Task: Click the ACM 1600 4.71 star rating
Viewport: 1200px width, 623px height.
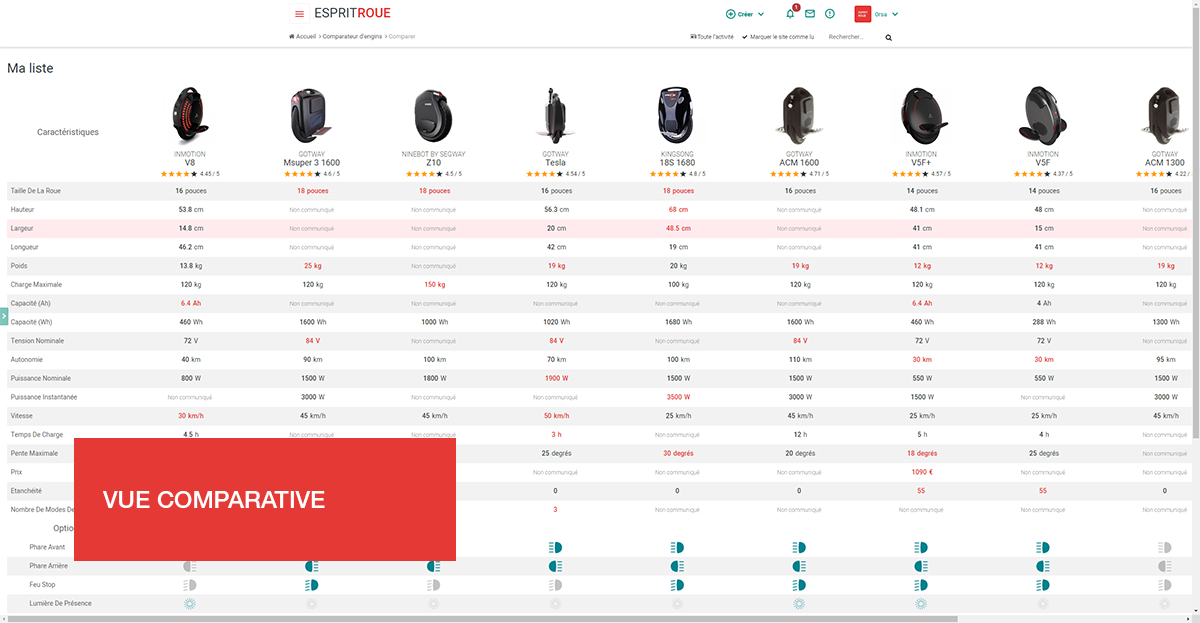Action: [x=799, y=174]
